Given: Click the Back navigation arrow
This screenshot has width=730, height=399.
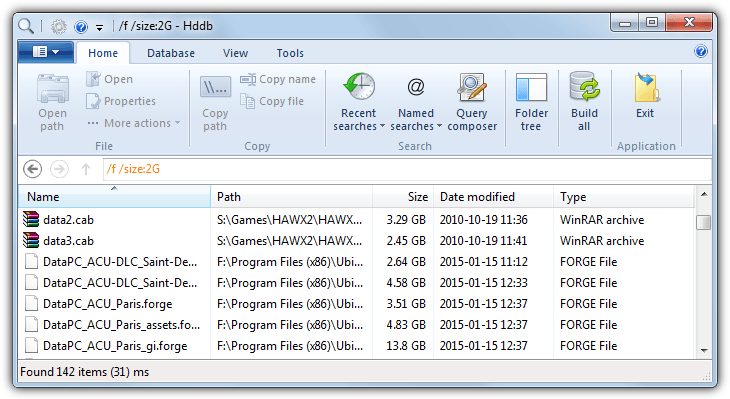Looking at the screenshot, I should 33,169.
